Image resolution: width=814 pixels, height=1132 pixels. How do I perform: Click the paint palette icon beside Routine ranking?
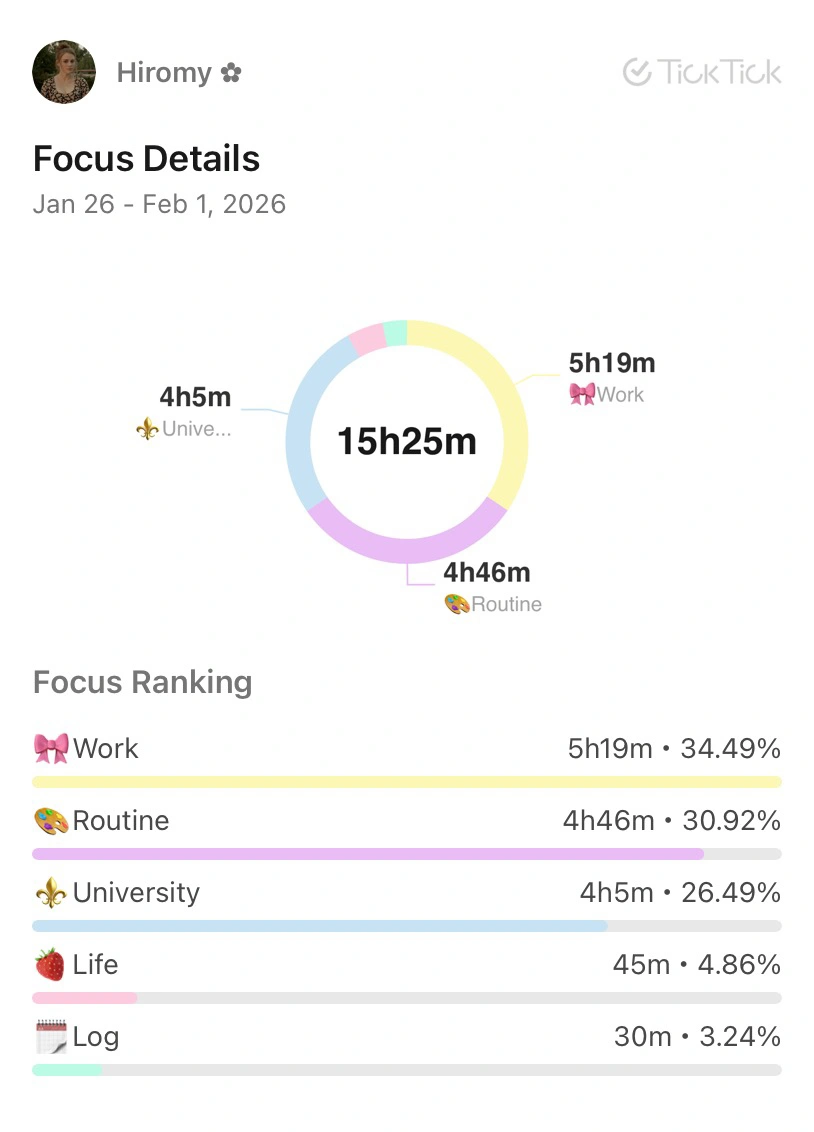(51, 821)
